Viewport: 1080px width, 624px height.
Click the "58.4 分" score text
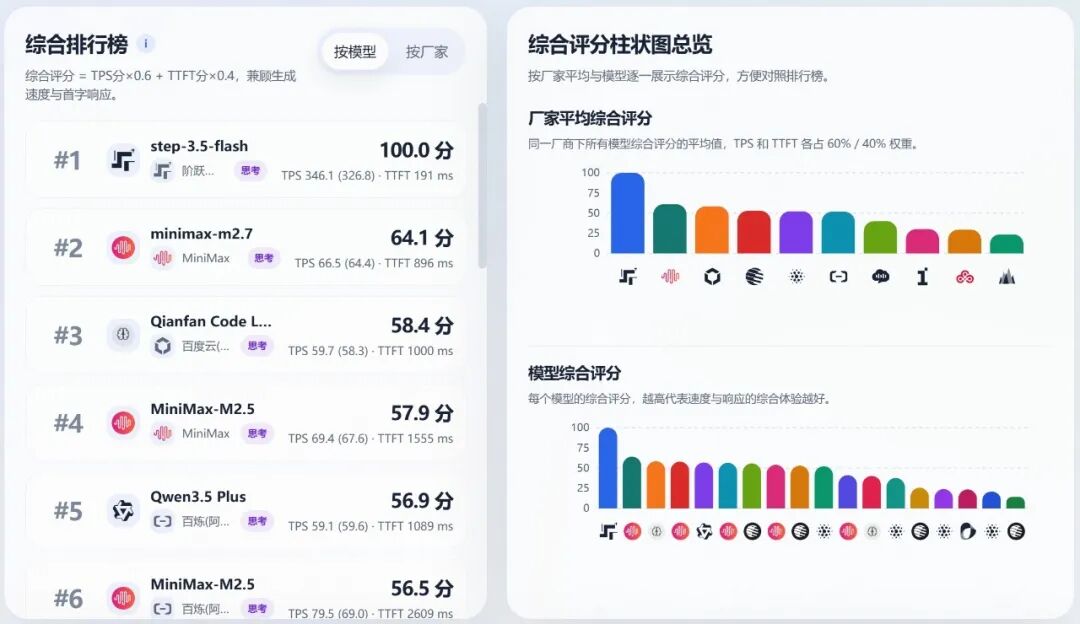click(x=422, y=325)
